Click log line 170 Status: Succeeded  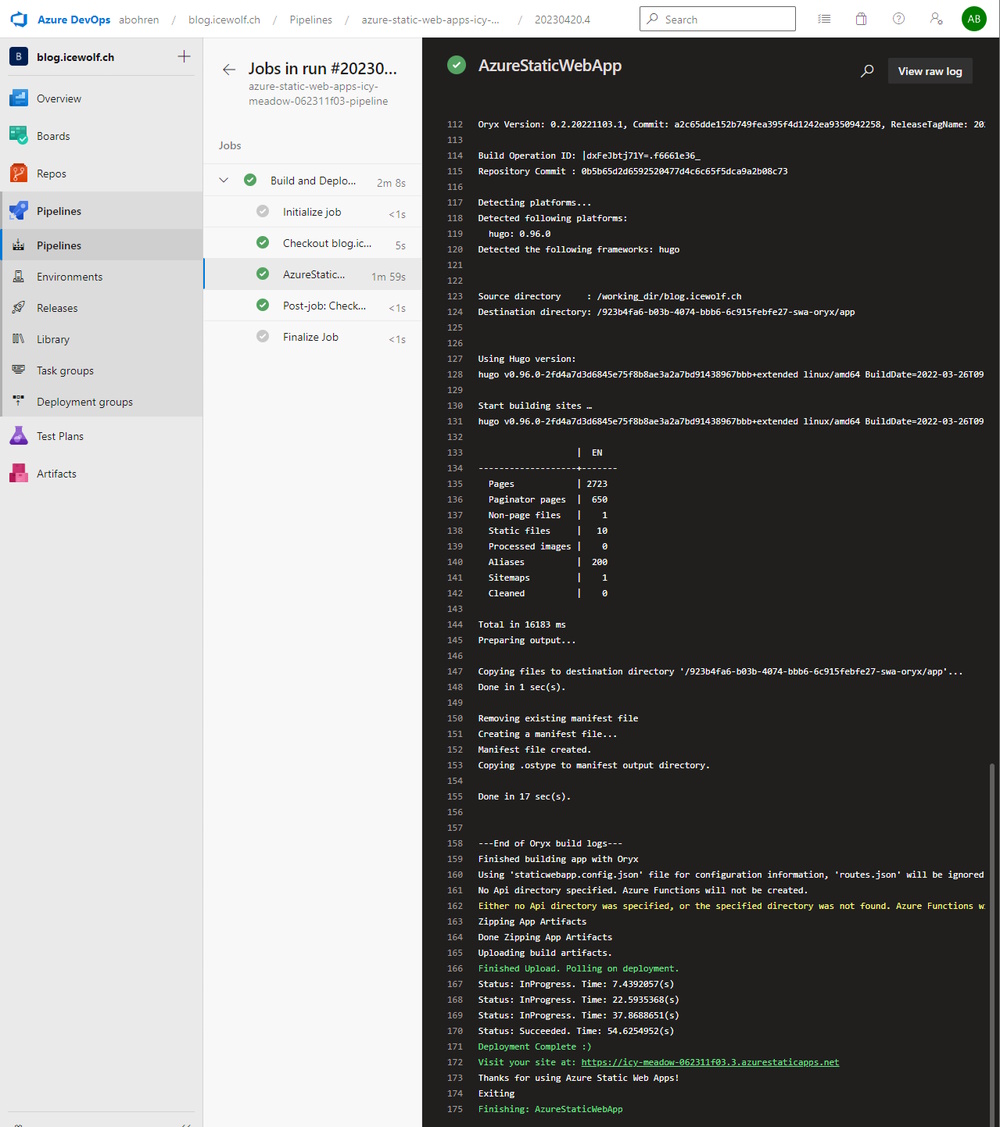(x=576, y=1031)
